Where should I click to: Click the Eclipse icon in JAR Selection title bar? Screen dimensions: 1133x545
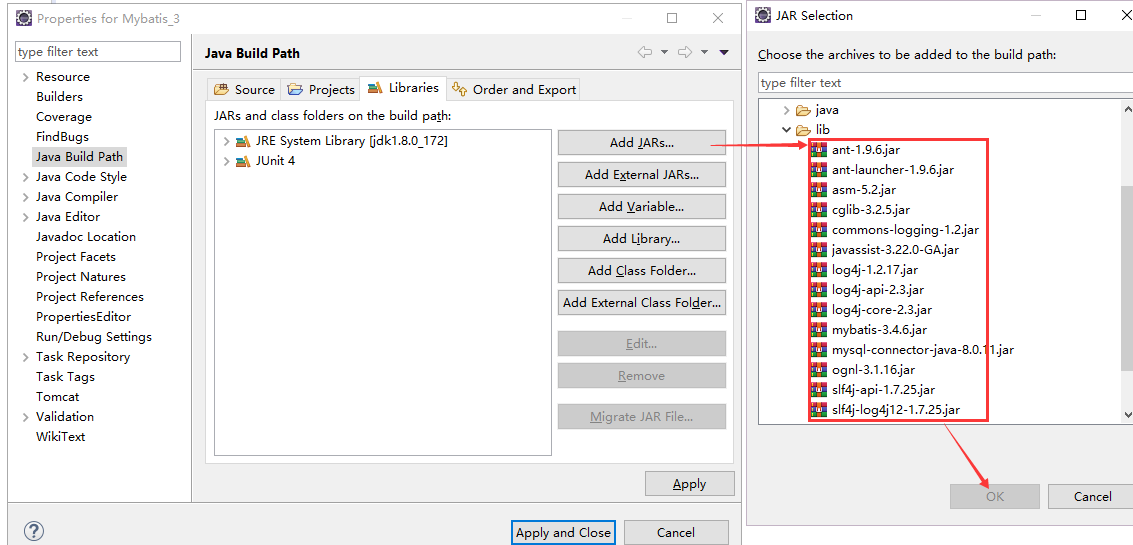click(x=762, y=15)
